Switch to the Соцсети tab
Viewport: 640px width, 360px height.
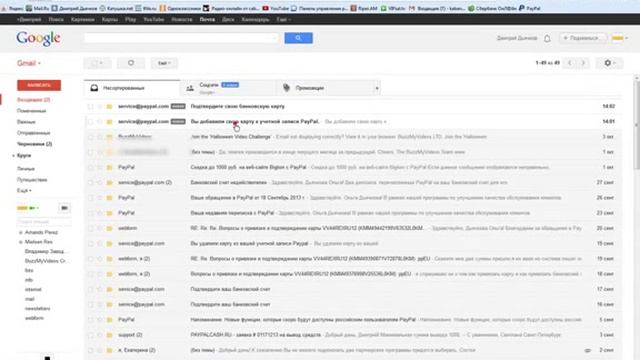(x=228, y=88)
